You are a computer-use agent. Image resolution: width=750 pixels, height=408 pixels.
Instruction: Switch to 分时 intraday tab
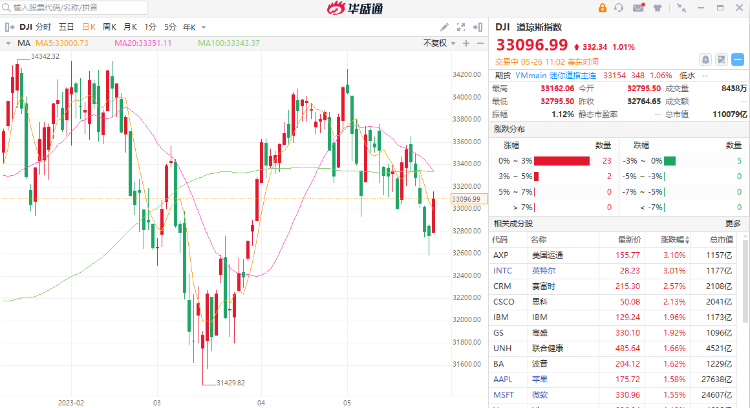pyautogui.click(x=43, y=27)
